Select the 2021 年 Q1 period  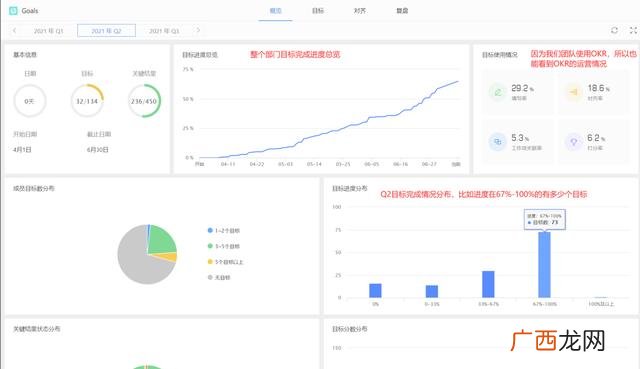click(x=49, y=31)
